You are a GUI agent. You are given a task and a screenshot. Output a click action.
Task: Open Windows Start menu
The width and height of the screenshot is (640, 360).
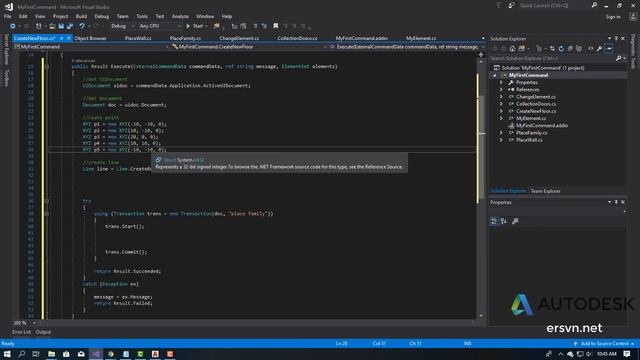pos(7,354)
